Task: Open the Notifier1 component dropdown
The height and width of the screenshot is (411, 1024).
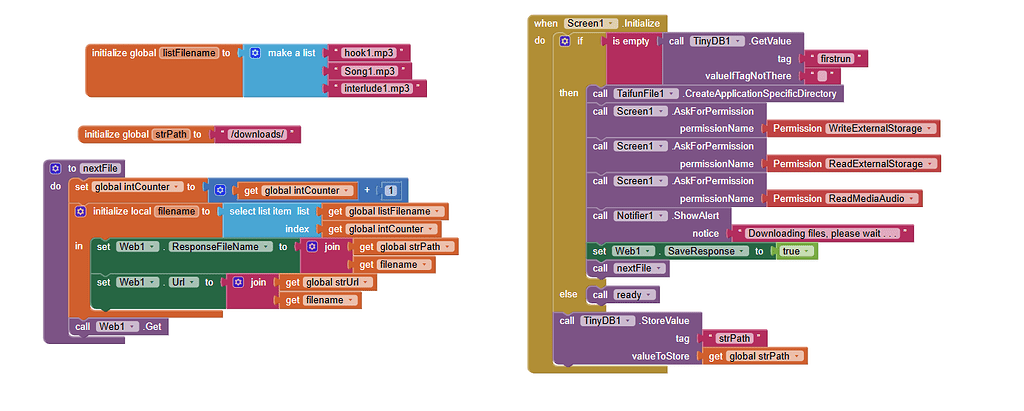Action: (660, 215)
